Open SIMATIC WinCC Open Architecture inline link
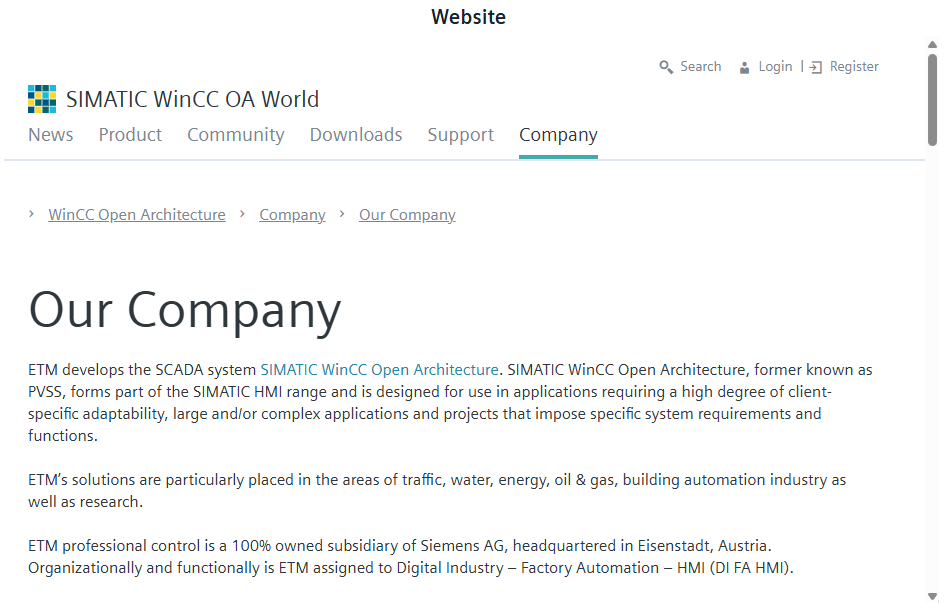This screenshot has width=944, height=604. (x=379, y=370)
